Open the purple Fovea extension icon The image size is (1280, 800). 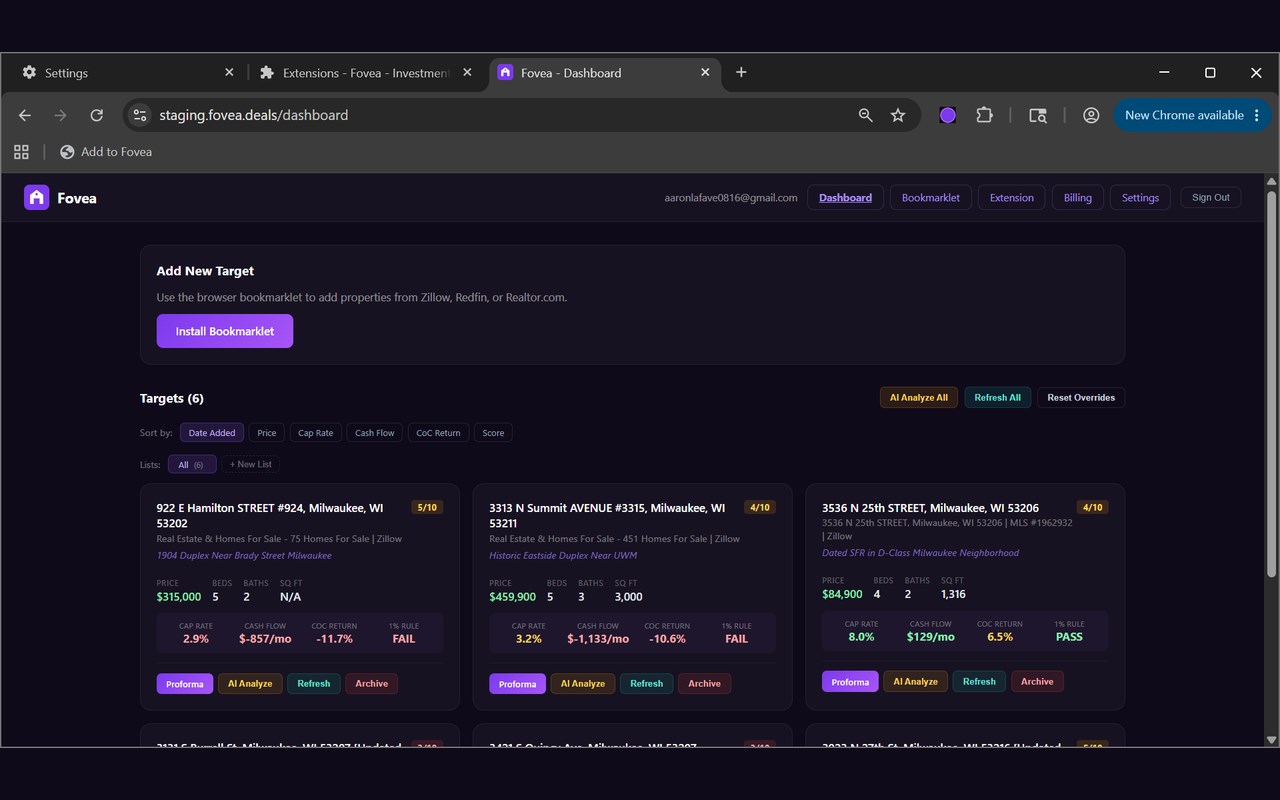948,115
